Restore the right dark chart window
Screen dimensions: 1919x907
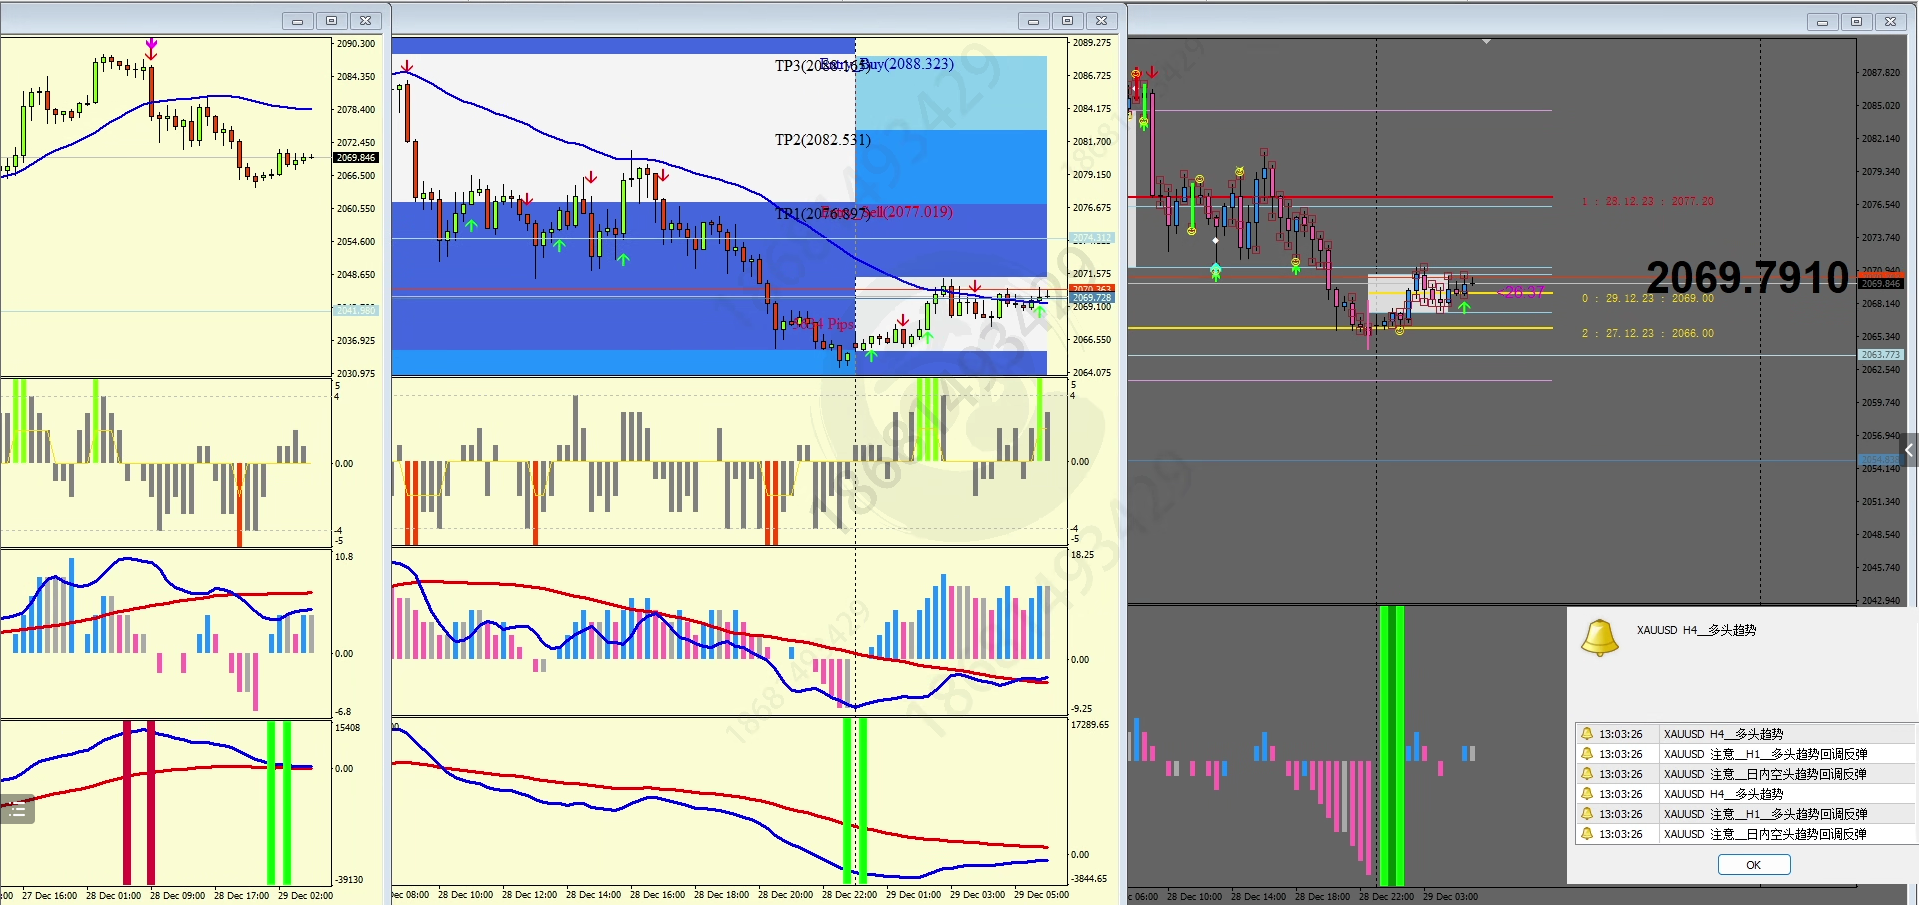tap(1856, 21)
